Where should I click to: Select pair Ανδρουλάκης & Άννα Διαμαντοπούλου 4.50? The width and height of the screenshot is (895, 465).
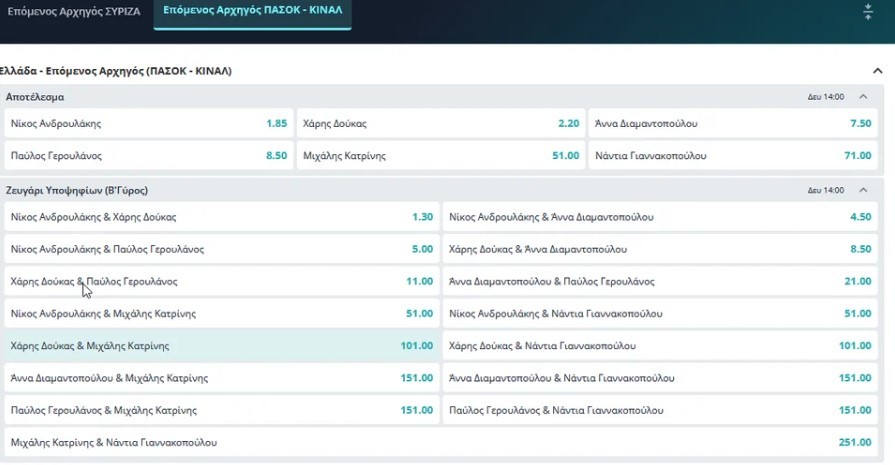tap(660, 217)
